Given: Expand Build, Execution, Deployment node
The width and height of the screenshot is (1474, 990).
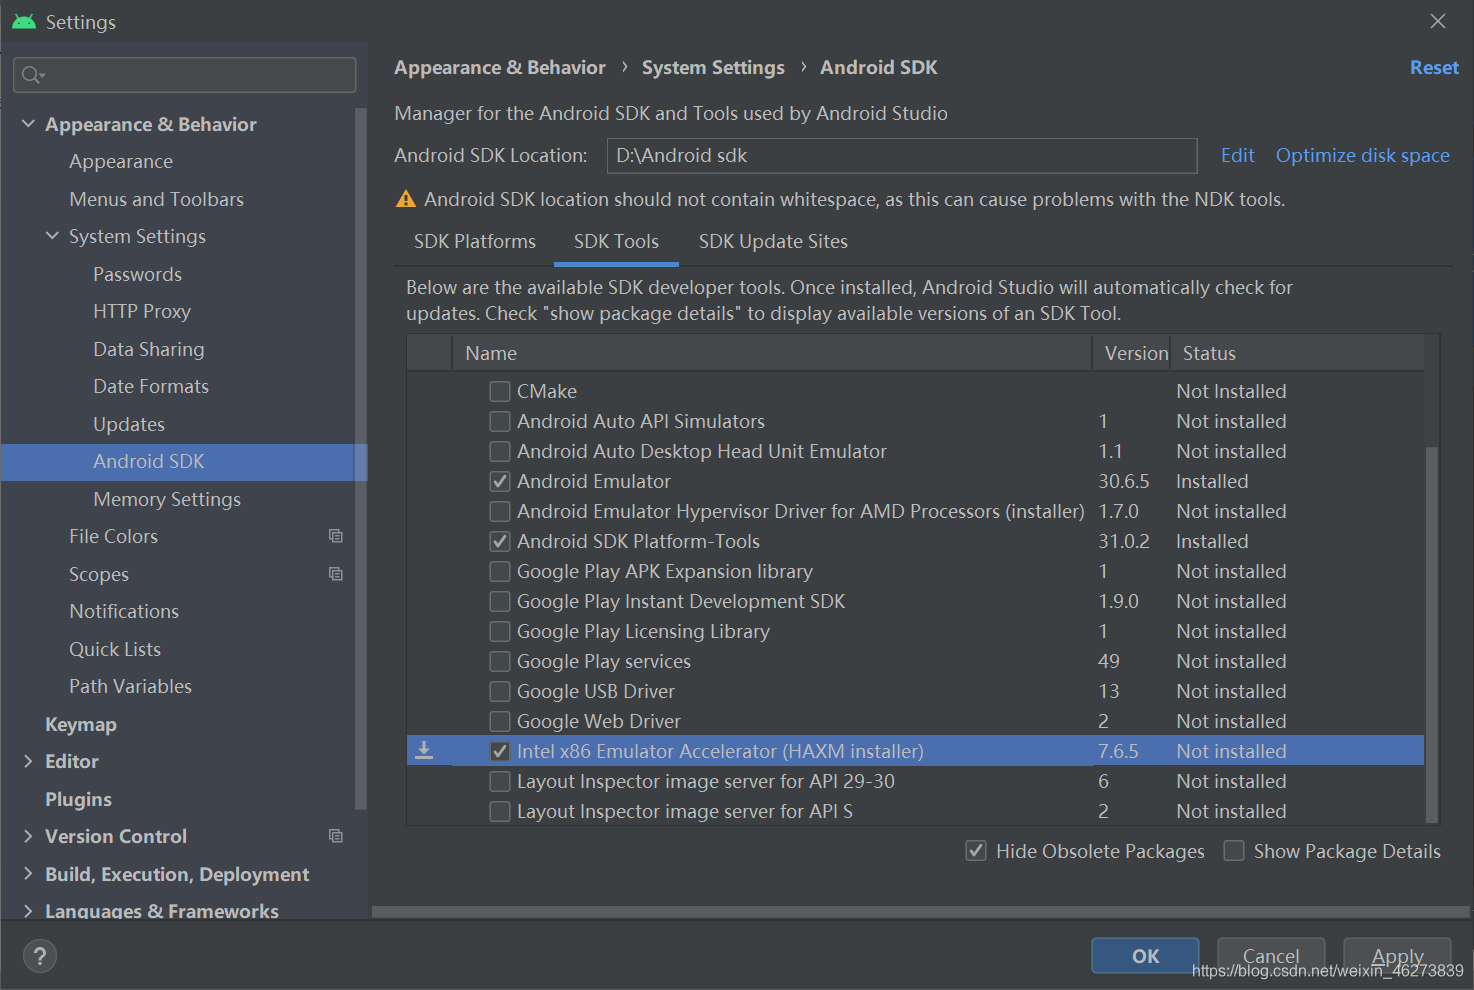Looking at the screenshot, I should coord(28,874).
